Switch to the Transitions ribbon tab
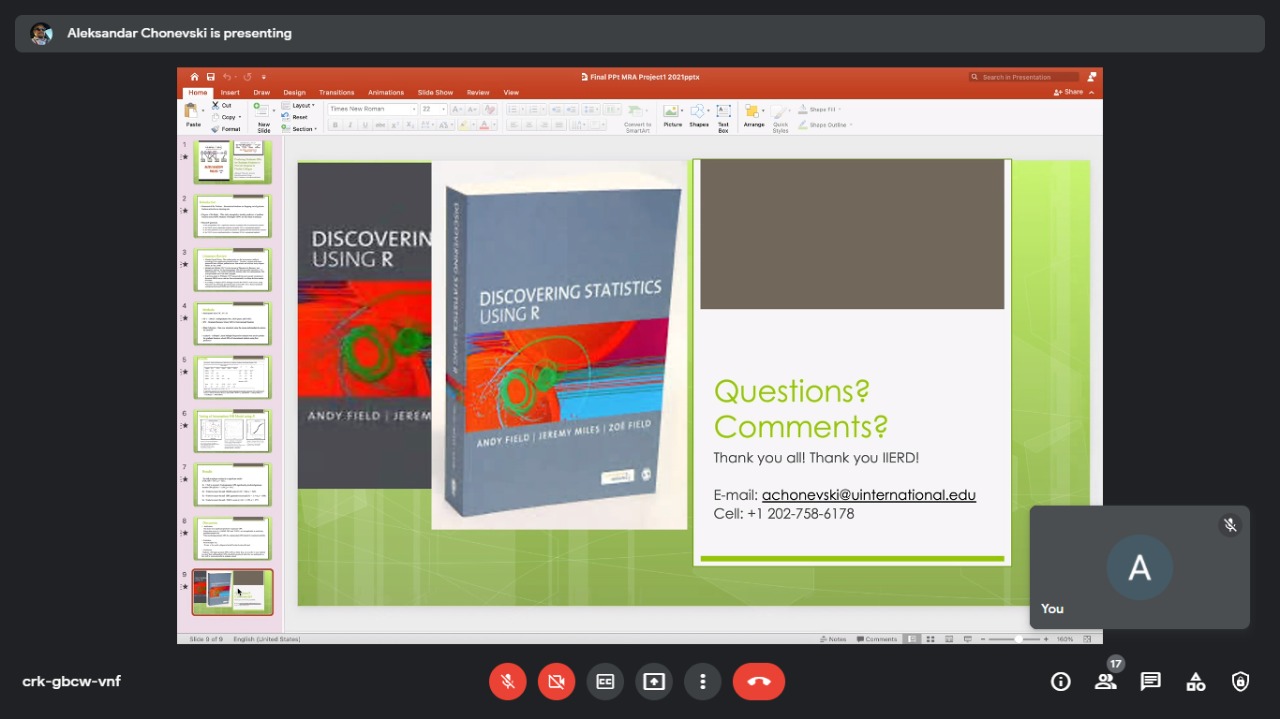Viewport: 1280px width, 719px height. (337, 93)
